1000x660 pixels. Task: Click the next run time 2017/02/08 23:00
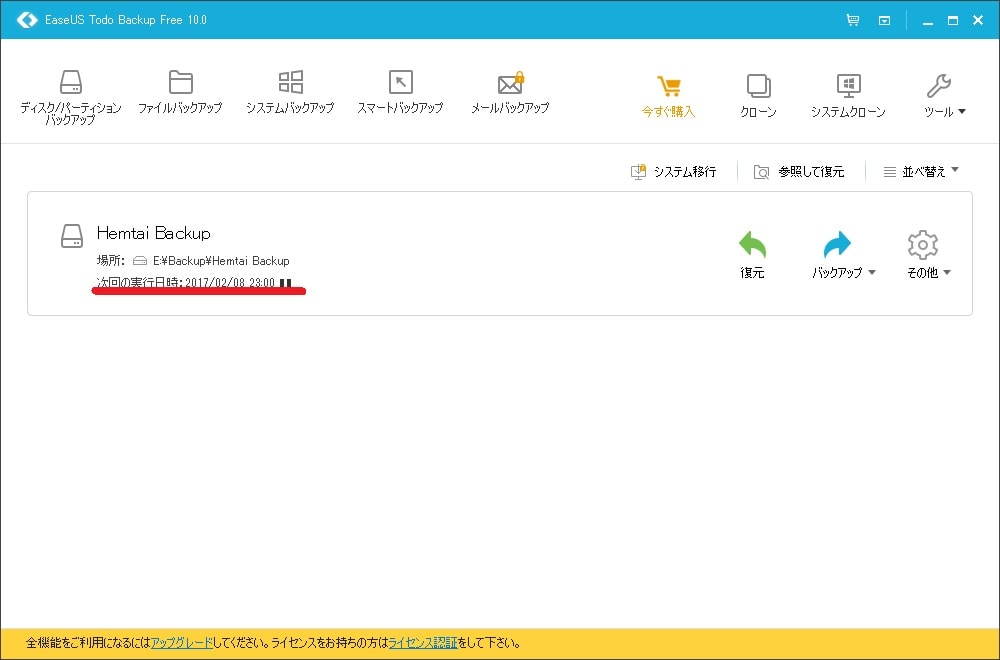230,282
